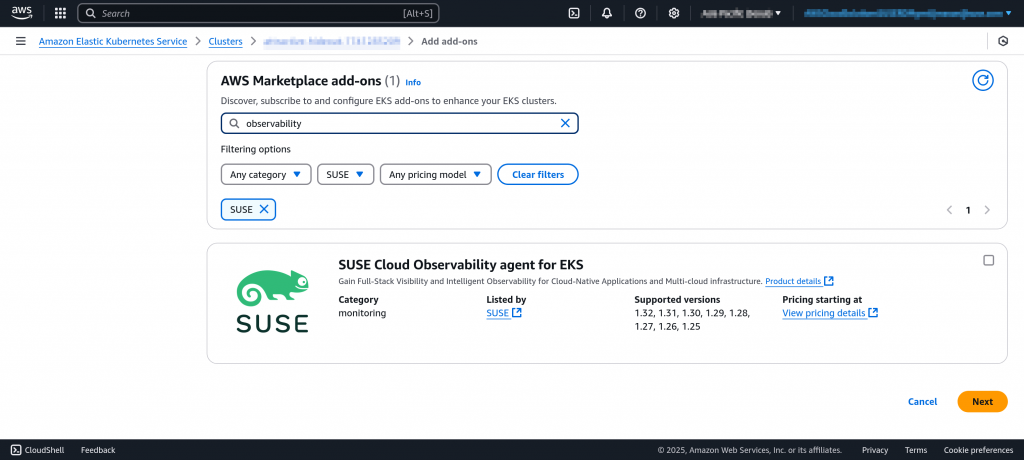The image size is (1024, 460).
Task: Click the Clear filters button
Action: click(x=537, y=174)
